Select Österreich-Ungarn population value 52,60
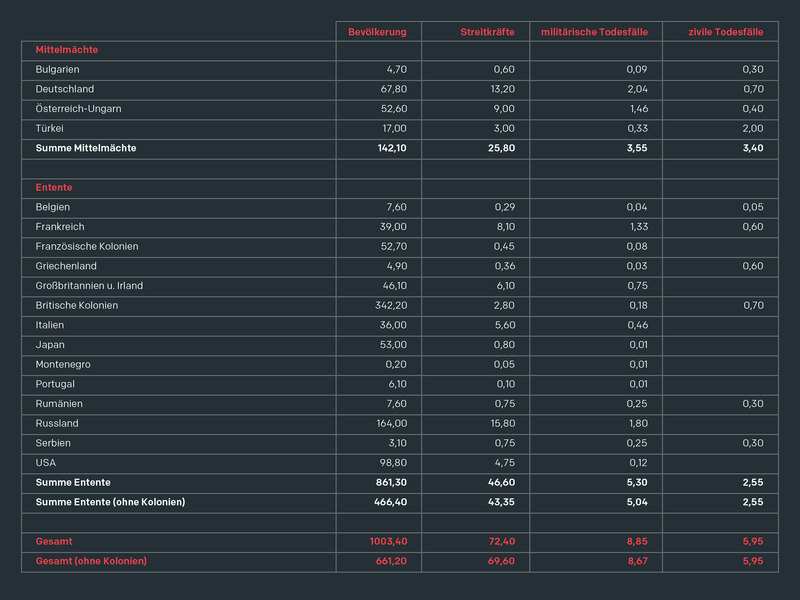This screenshot has height=600, width=800. (394, 109)
